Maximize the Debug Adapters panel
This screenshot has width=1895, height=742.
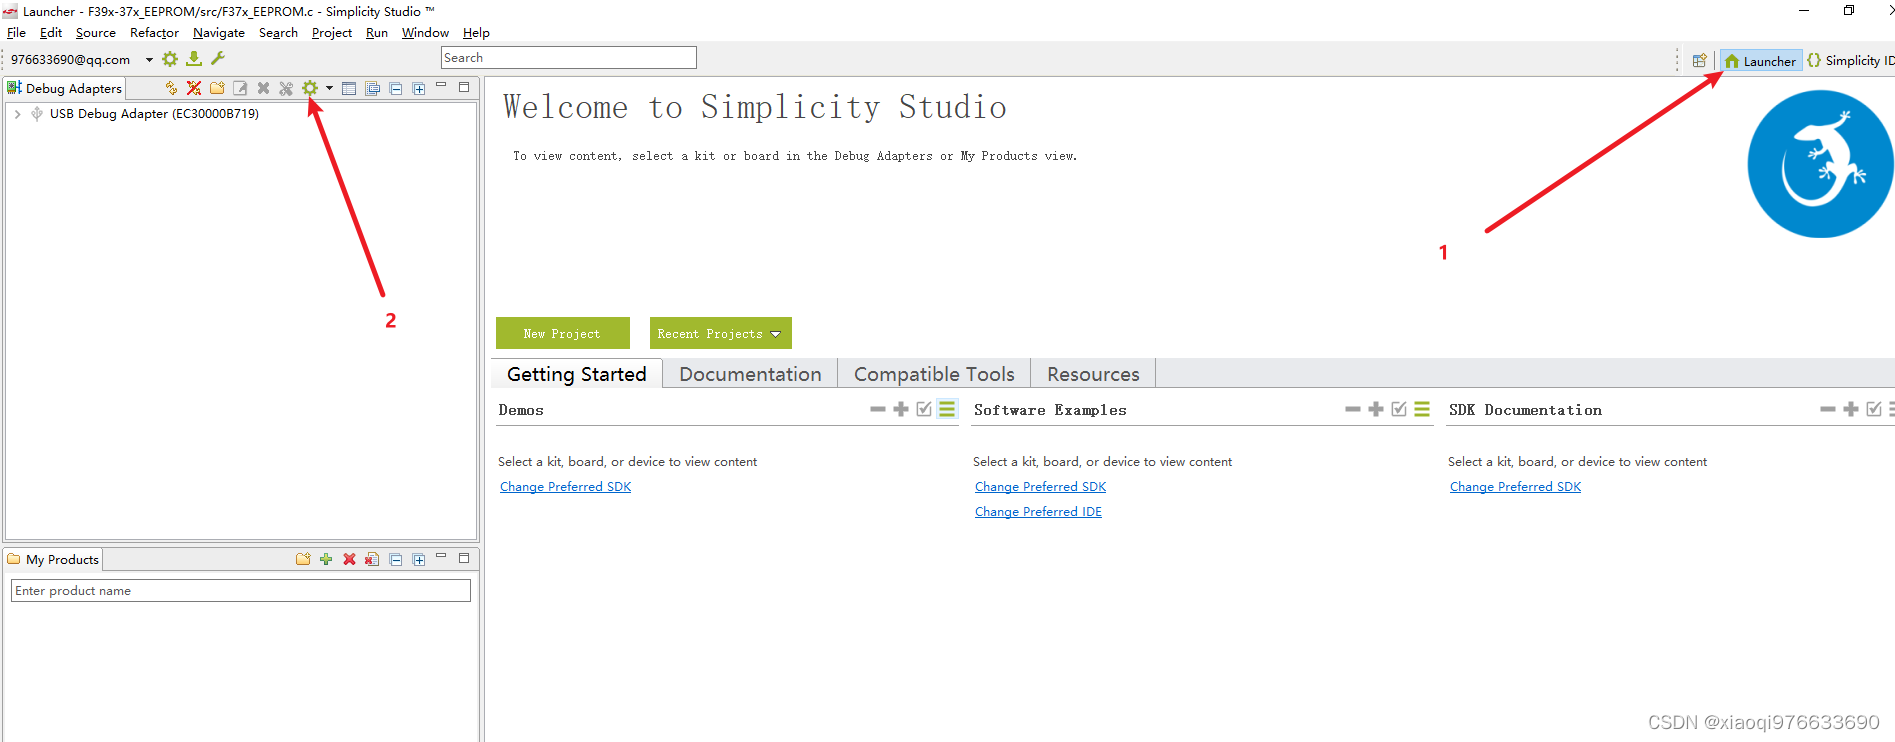[x=464, y=87]
